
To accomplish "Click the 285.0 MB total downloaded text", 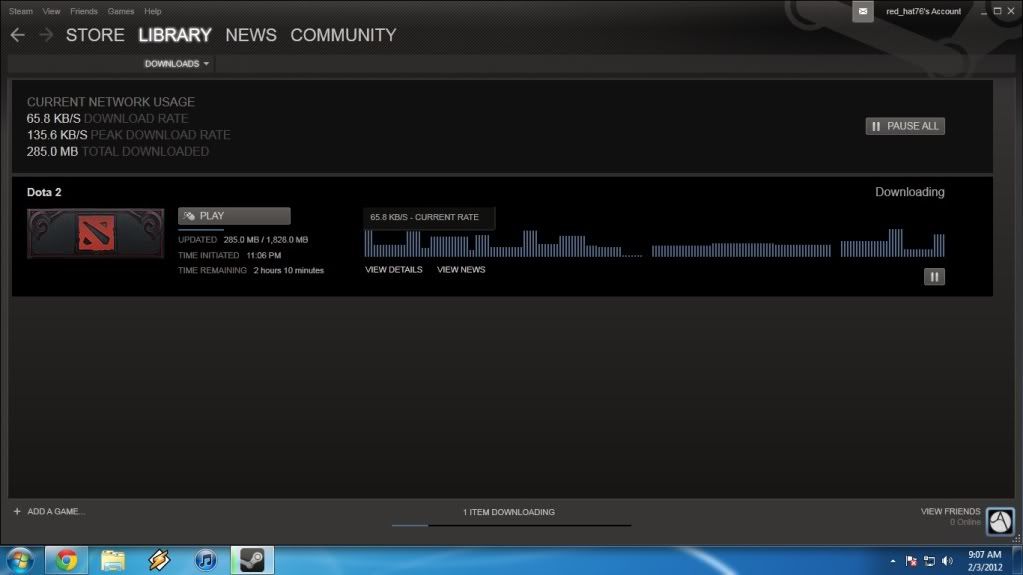I will point(52,151).
